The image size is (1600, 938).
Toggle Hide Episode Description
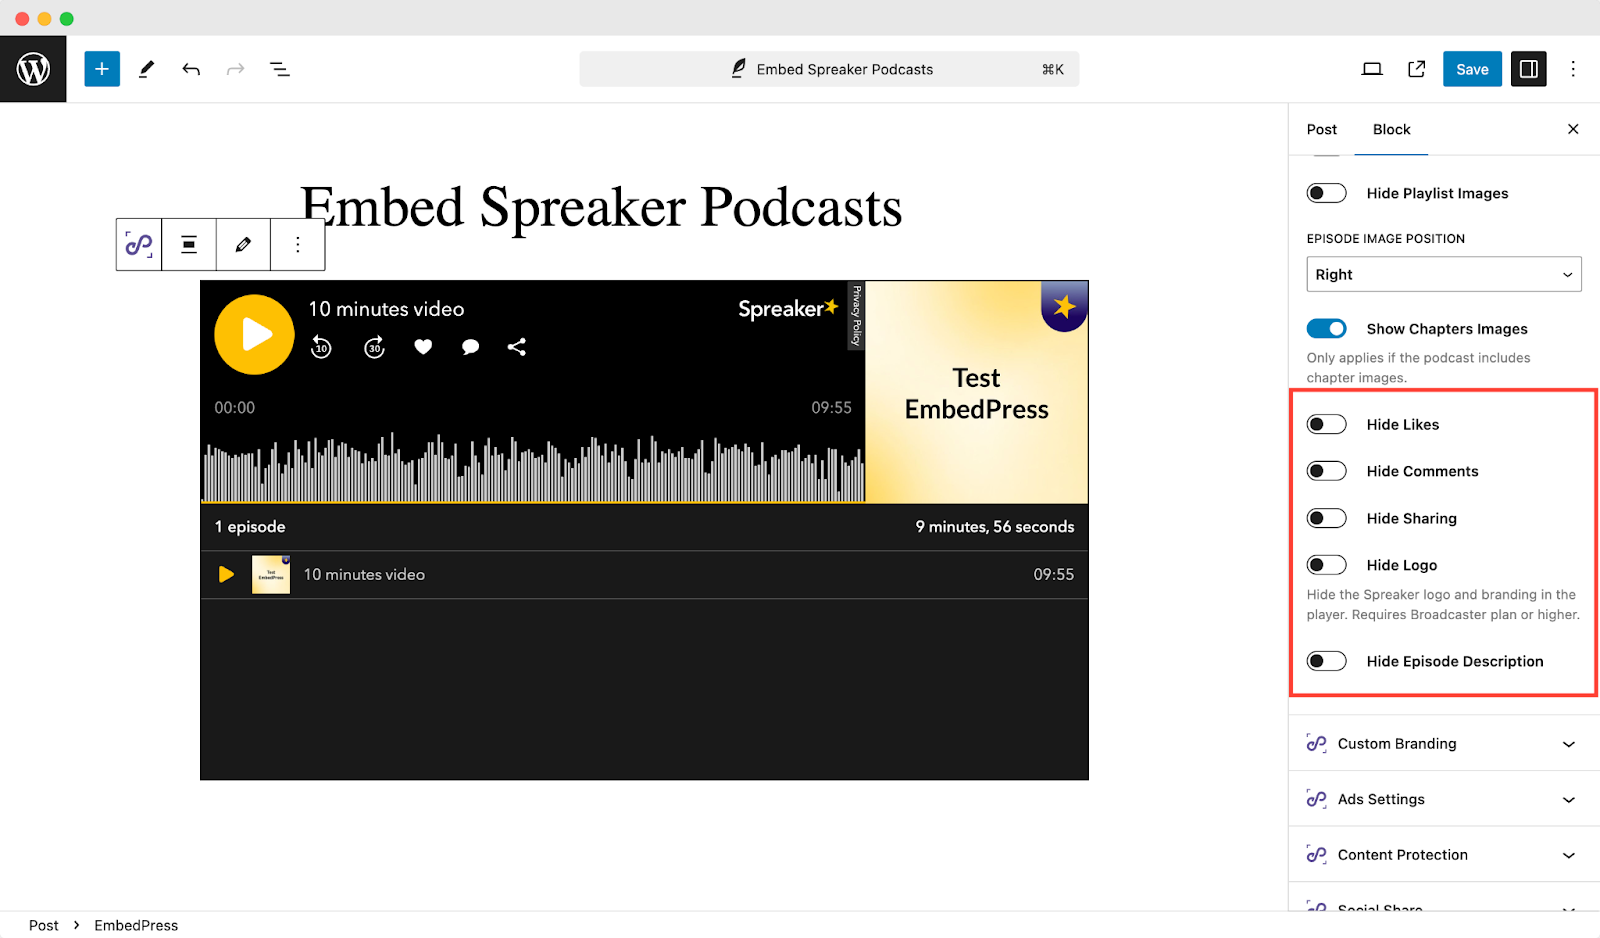point(1327,661)
